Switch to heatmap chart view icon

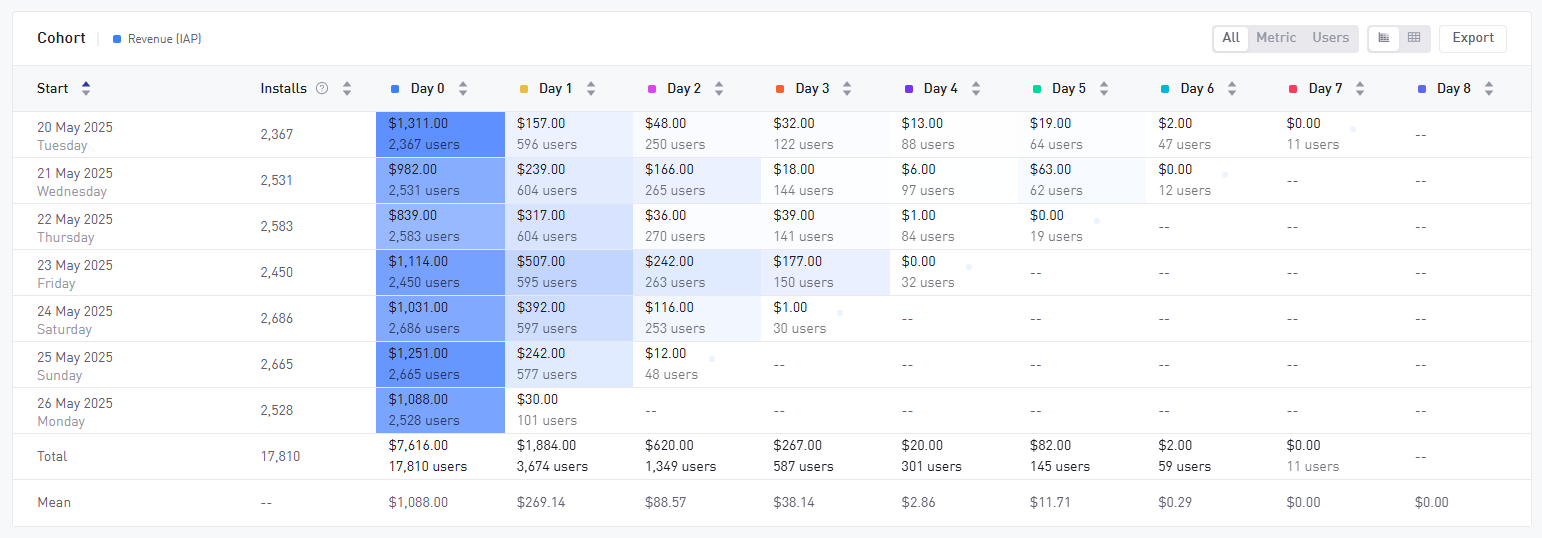(x=1384, y=38)
